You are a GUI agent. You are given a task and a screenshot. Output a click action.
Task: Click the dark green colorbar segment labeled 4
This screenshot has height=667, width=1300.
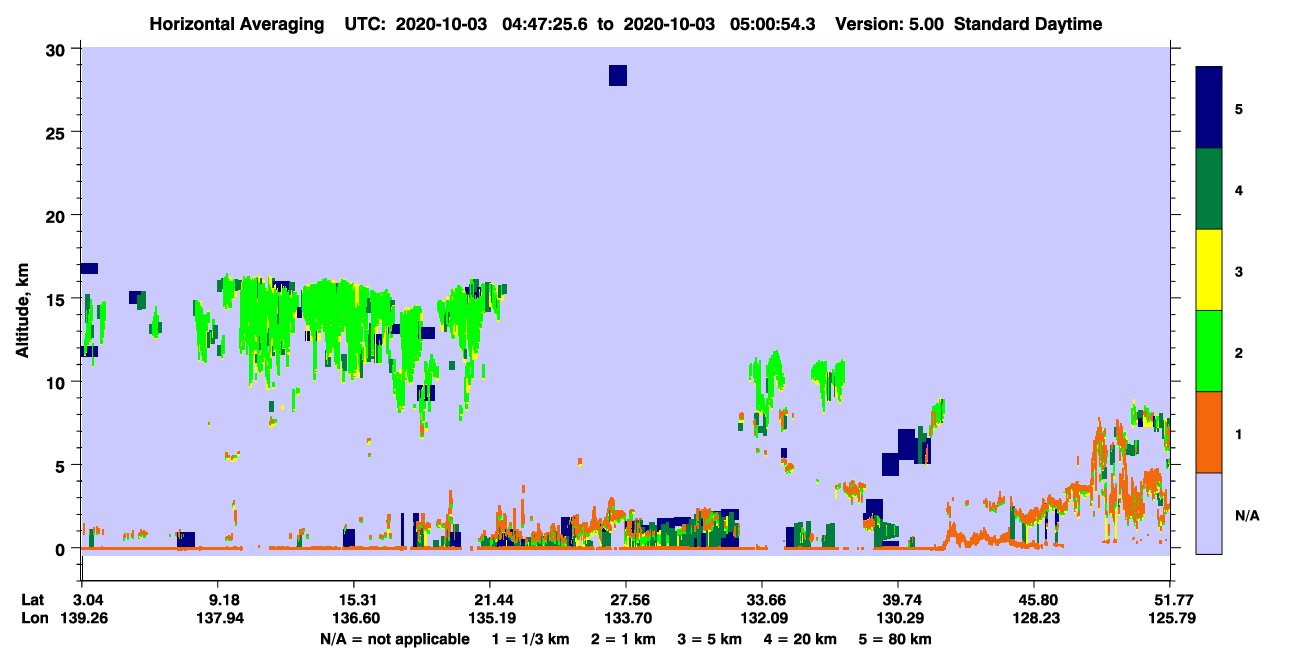[x=1209, y=189]
